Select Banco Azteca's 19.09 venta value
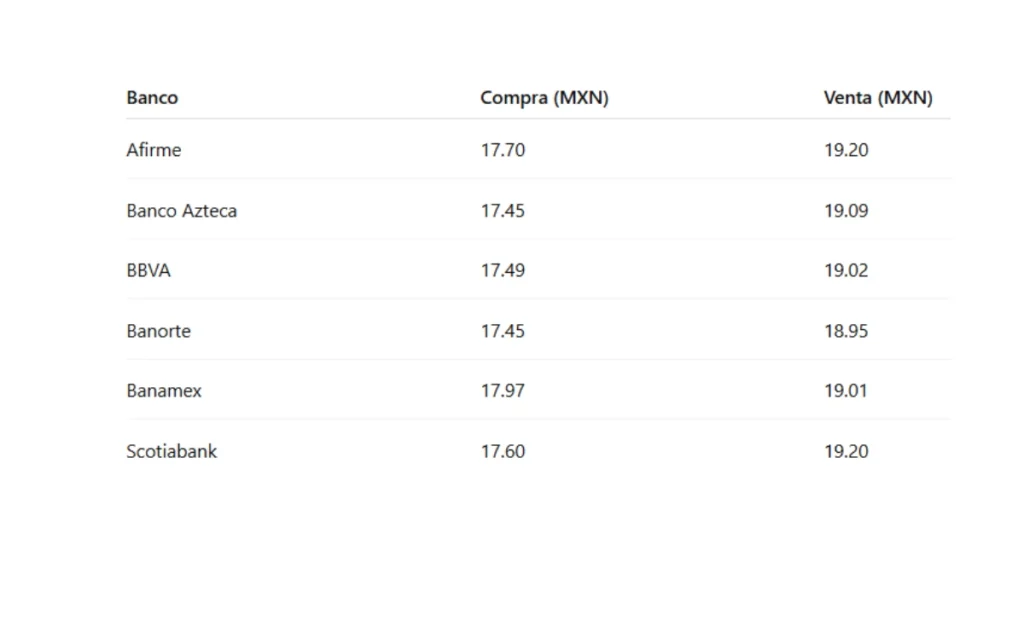 846,210
